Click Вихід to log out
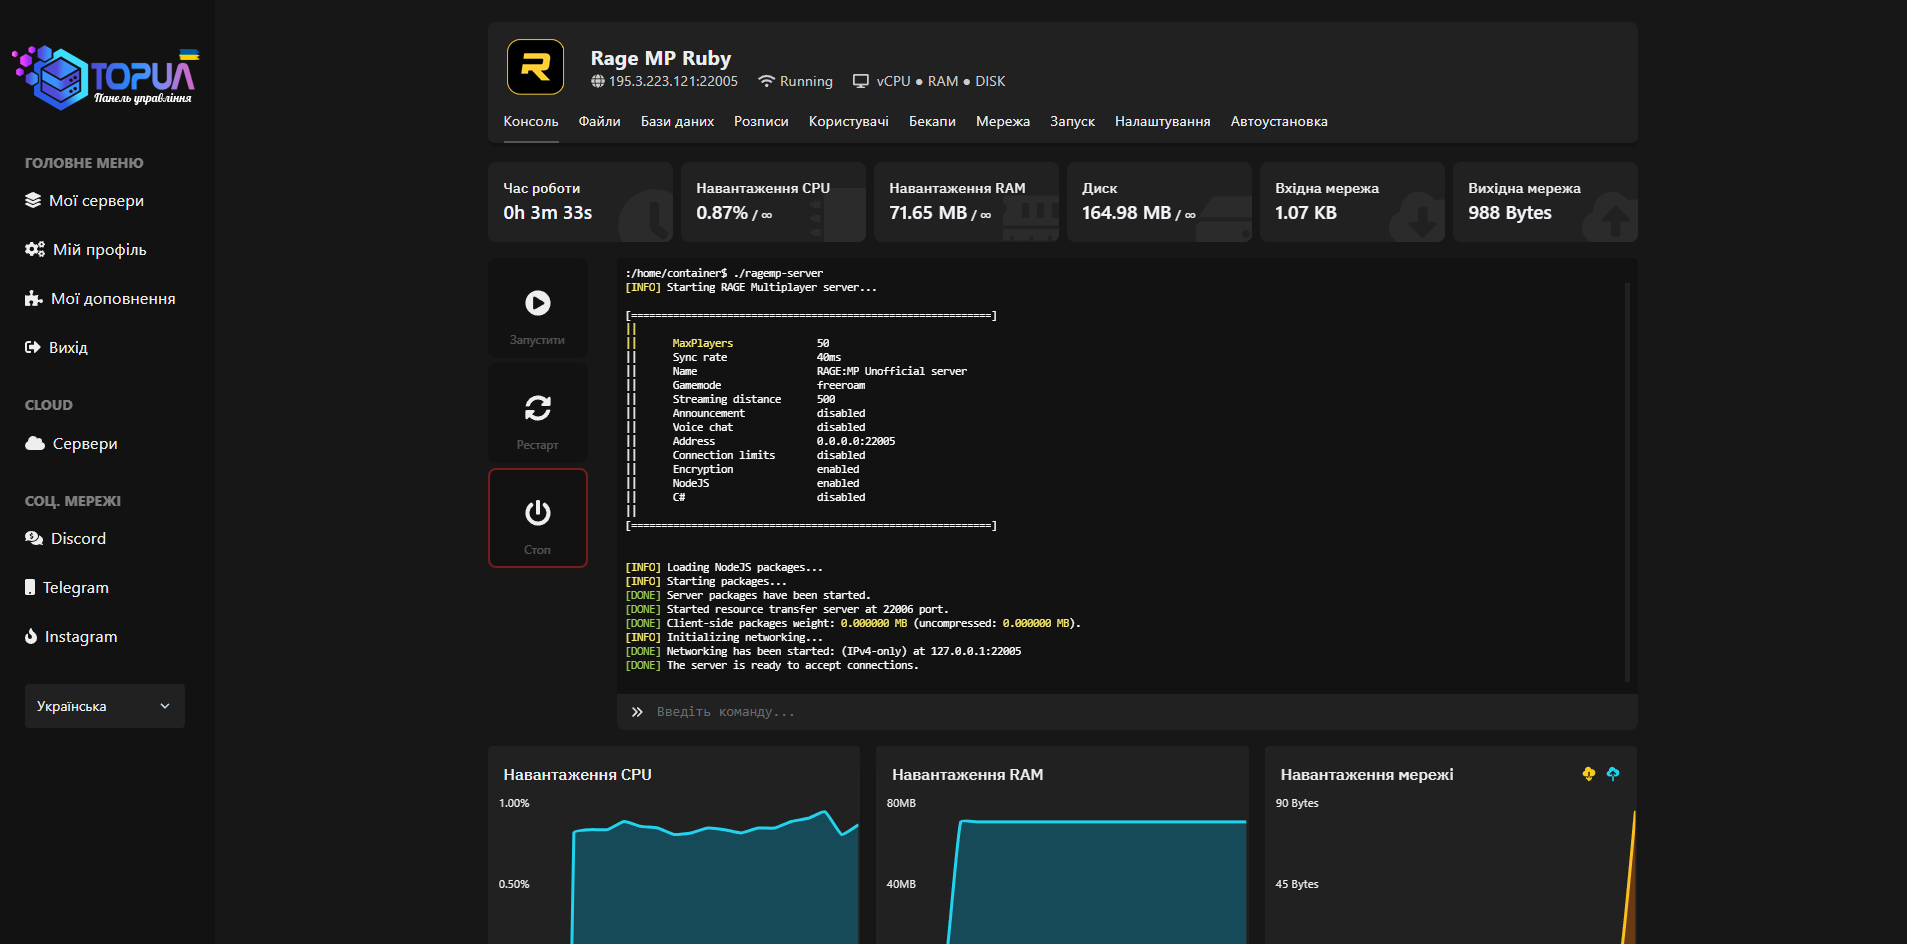The height and width of the screenshot is (944, 1907). pos(68,348)
